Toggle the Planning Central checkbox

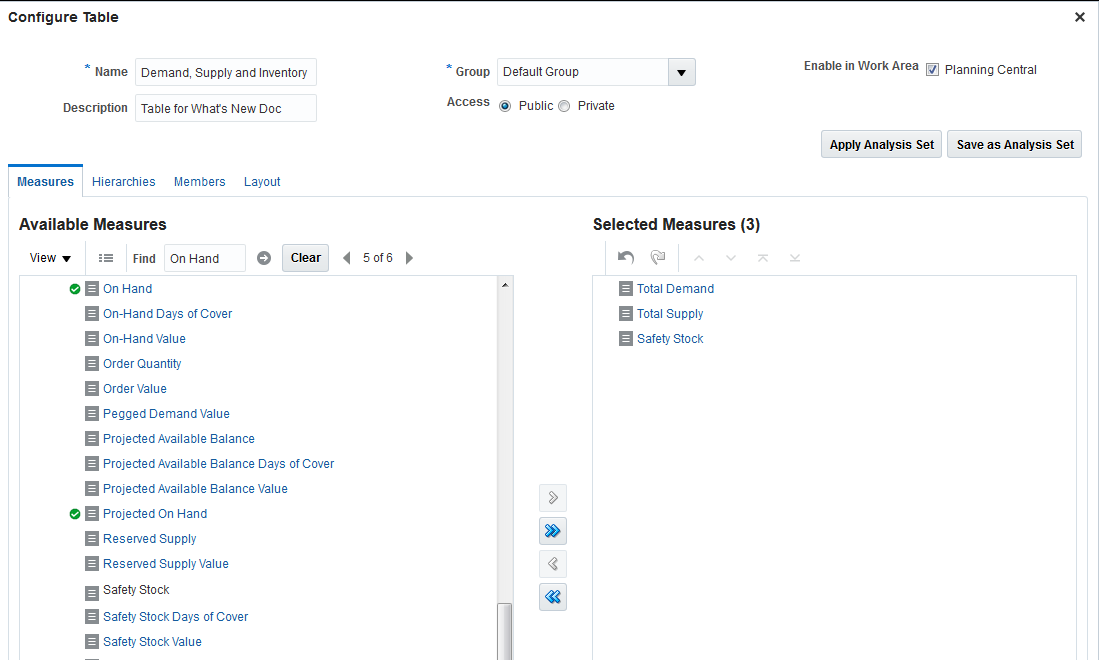pos(932,70)
